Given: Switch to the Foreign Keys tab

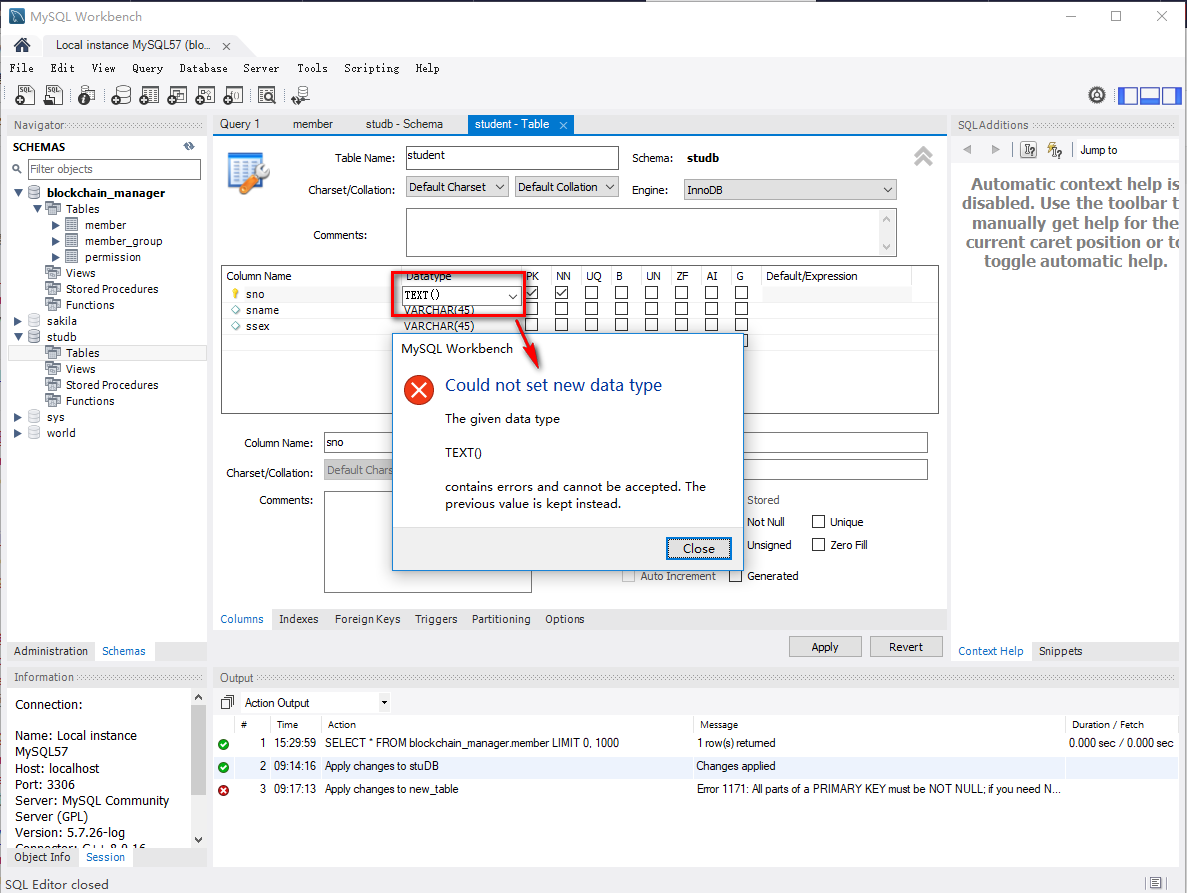Looking at the screenshot, I should 367,619.
